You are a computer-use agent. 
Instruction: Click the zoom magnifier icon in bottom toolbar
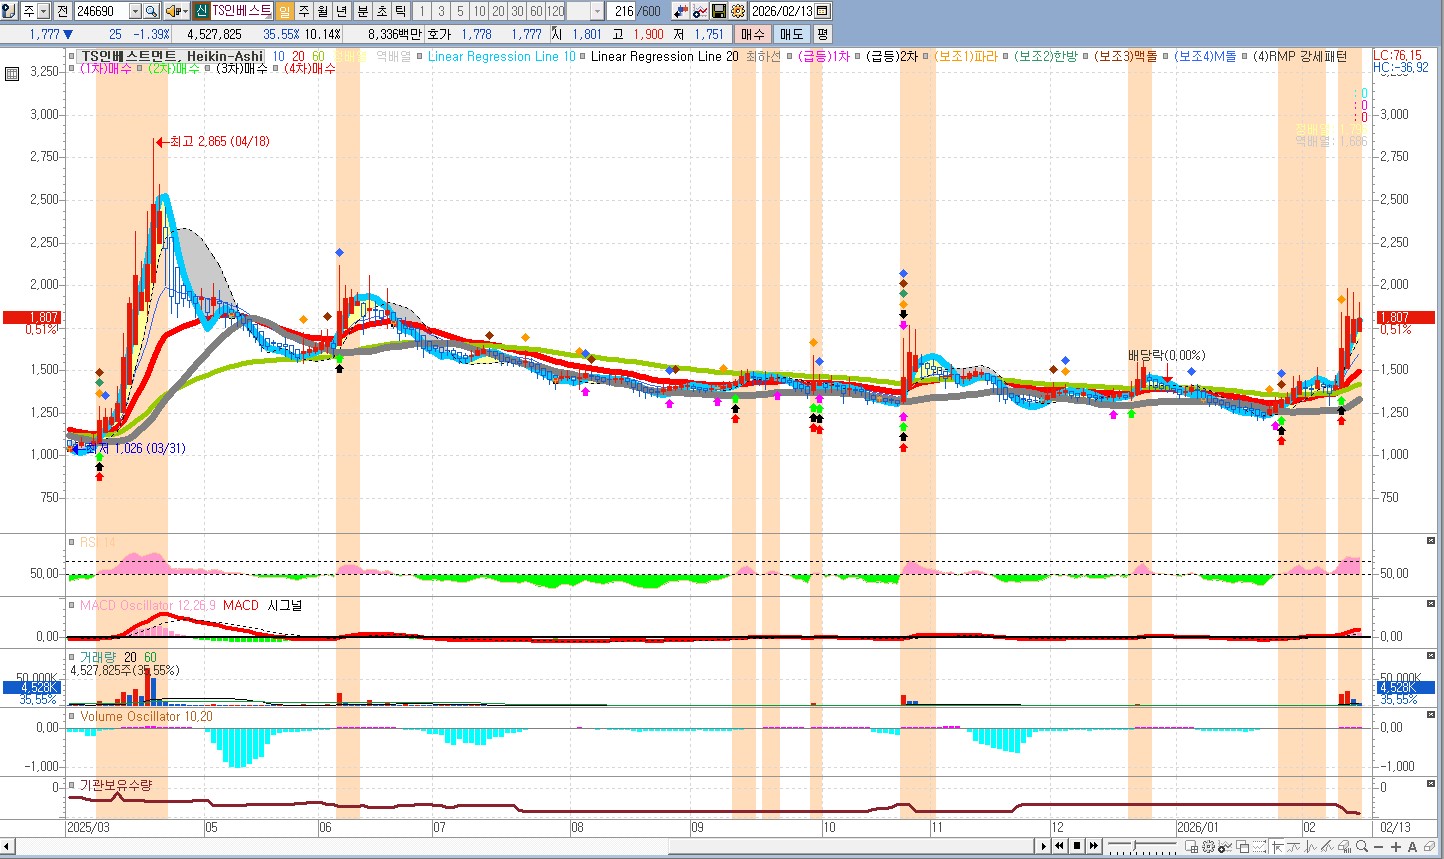pos(1362,846)
